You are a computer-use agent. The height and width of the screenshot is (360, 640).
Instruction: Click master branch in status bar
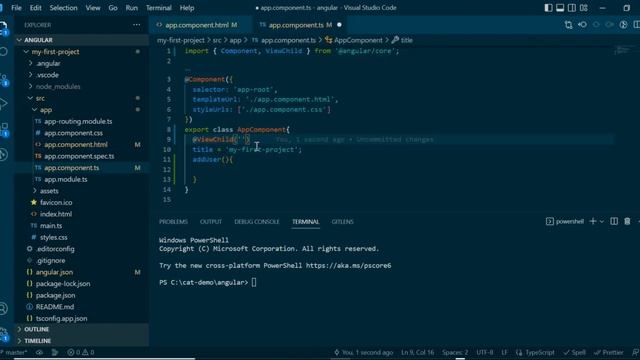15,352
